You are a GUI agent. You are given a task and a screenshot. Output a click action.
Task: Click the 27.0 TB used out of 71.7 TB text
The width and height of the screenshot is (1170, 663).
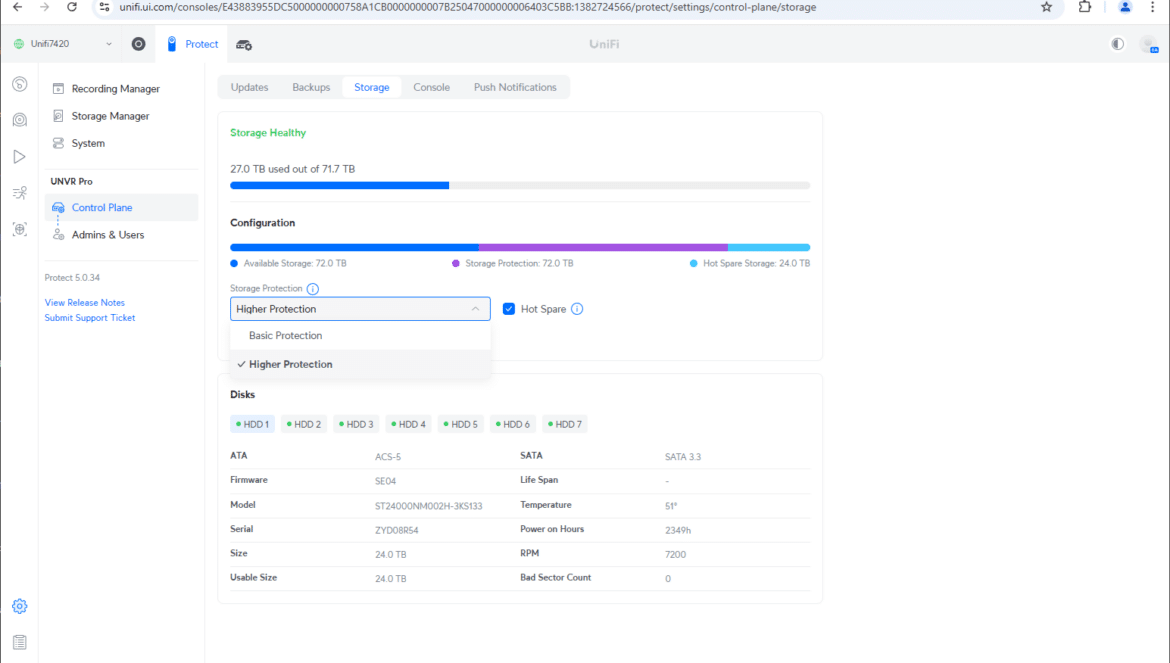(x=292, y=169)
